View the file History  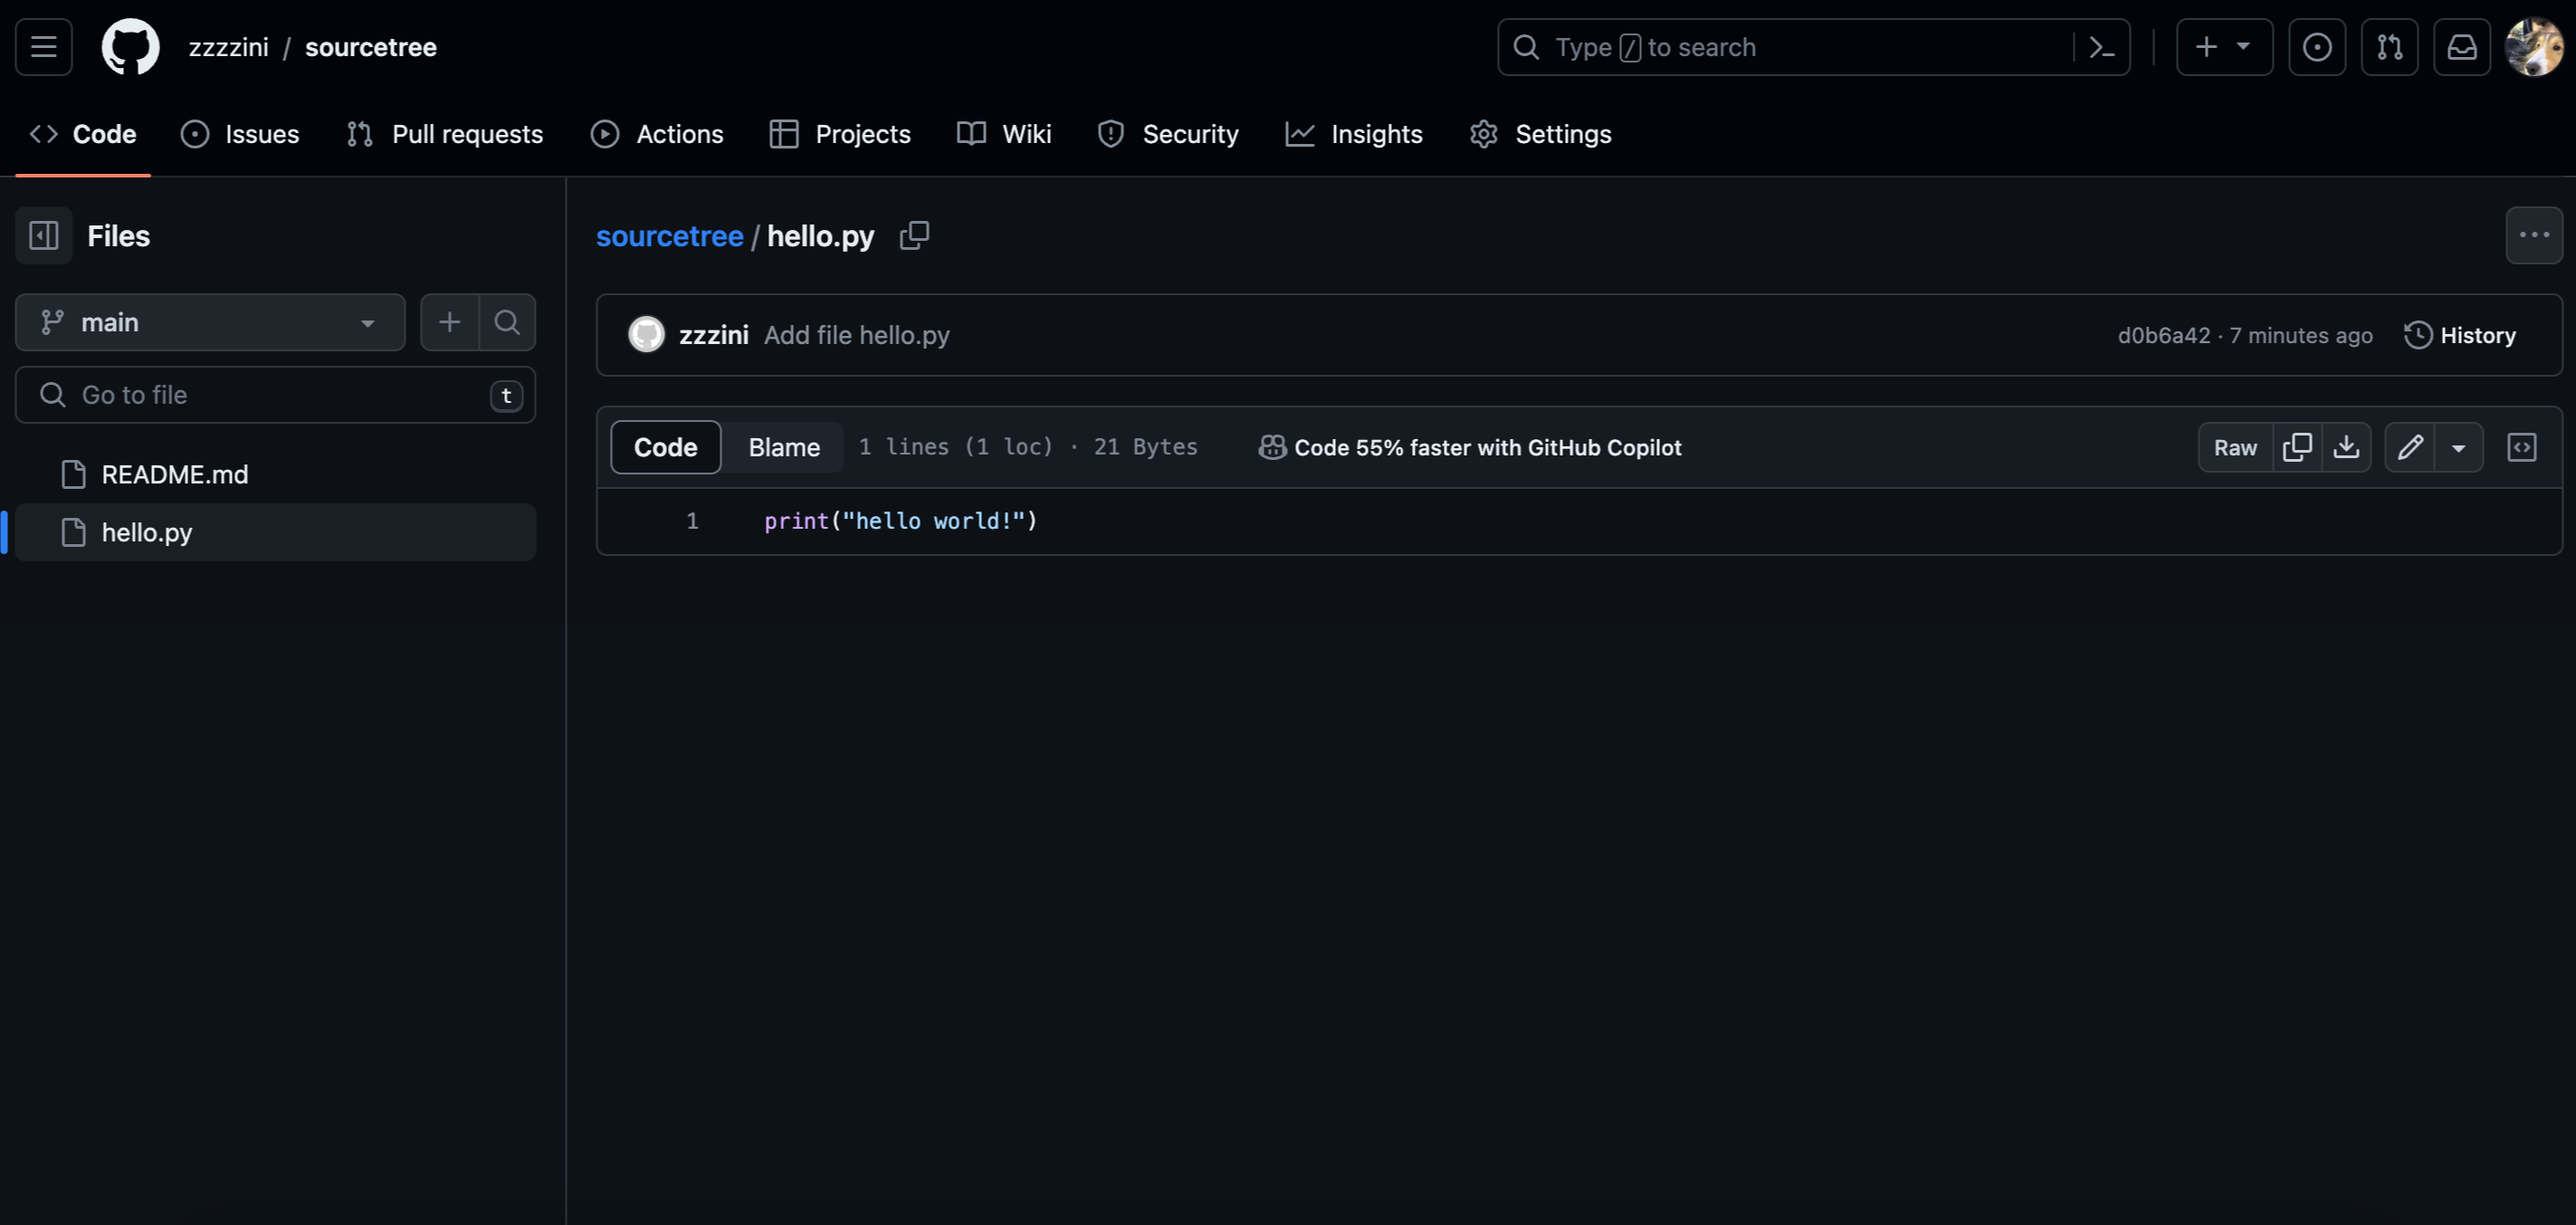(2460, 335)
